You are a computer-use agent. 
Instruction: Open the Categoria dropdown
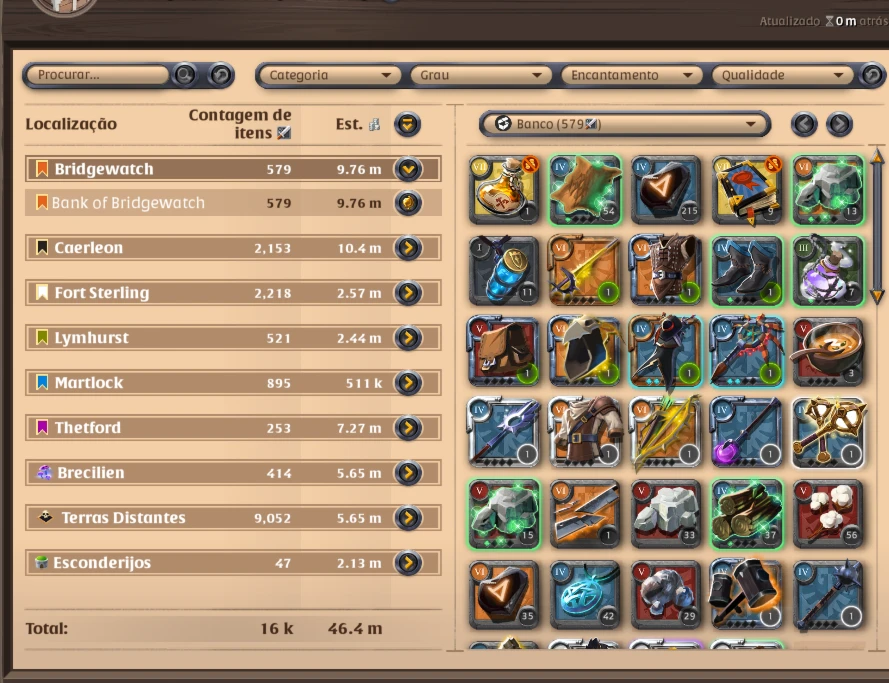329,75
